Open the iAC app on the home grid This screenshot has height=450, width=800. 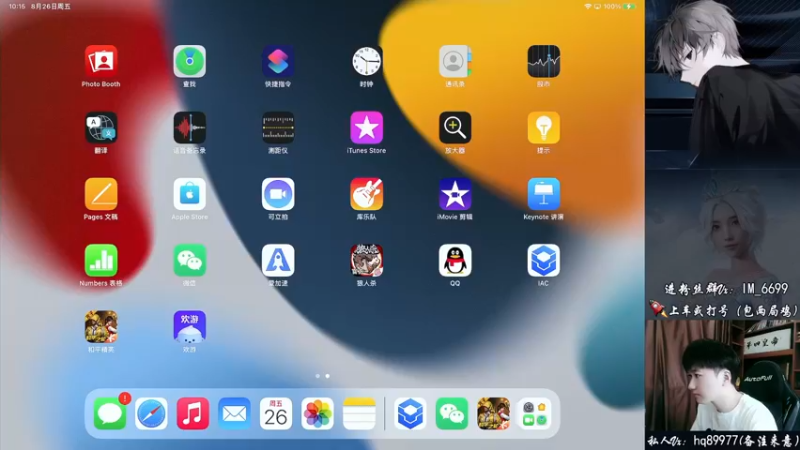pyautogui.click(x=543, y=260)
